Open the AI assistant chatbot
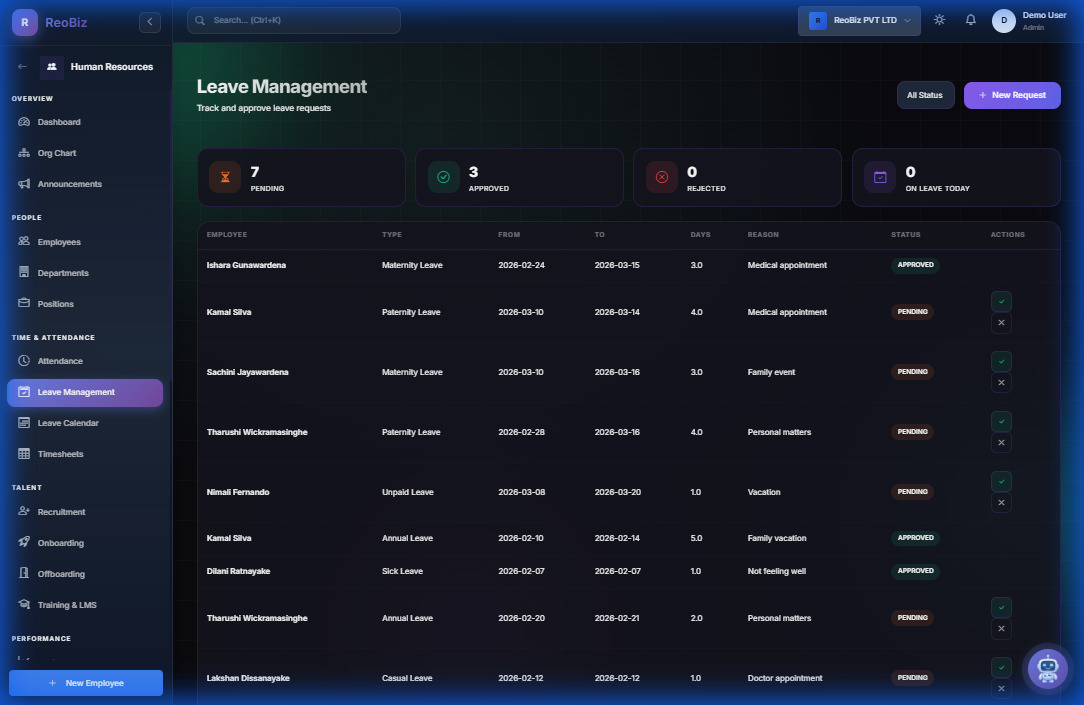The height and width of the screenshot is (705, 1084). 1047,668
